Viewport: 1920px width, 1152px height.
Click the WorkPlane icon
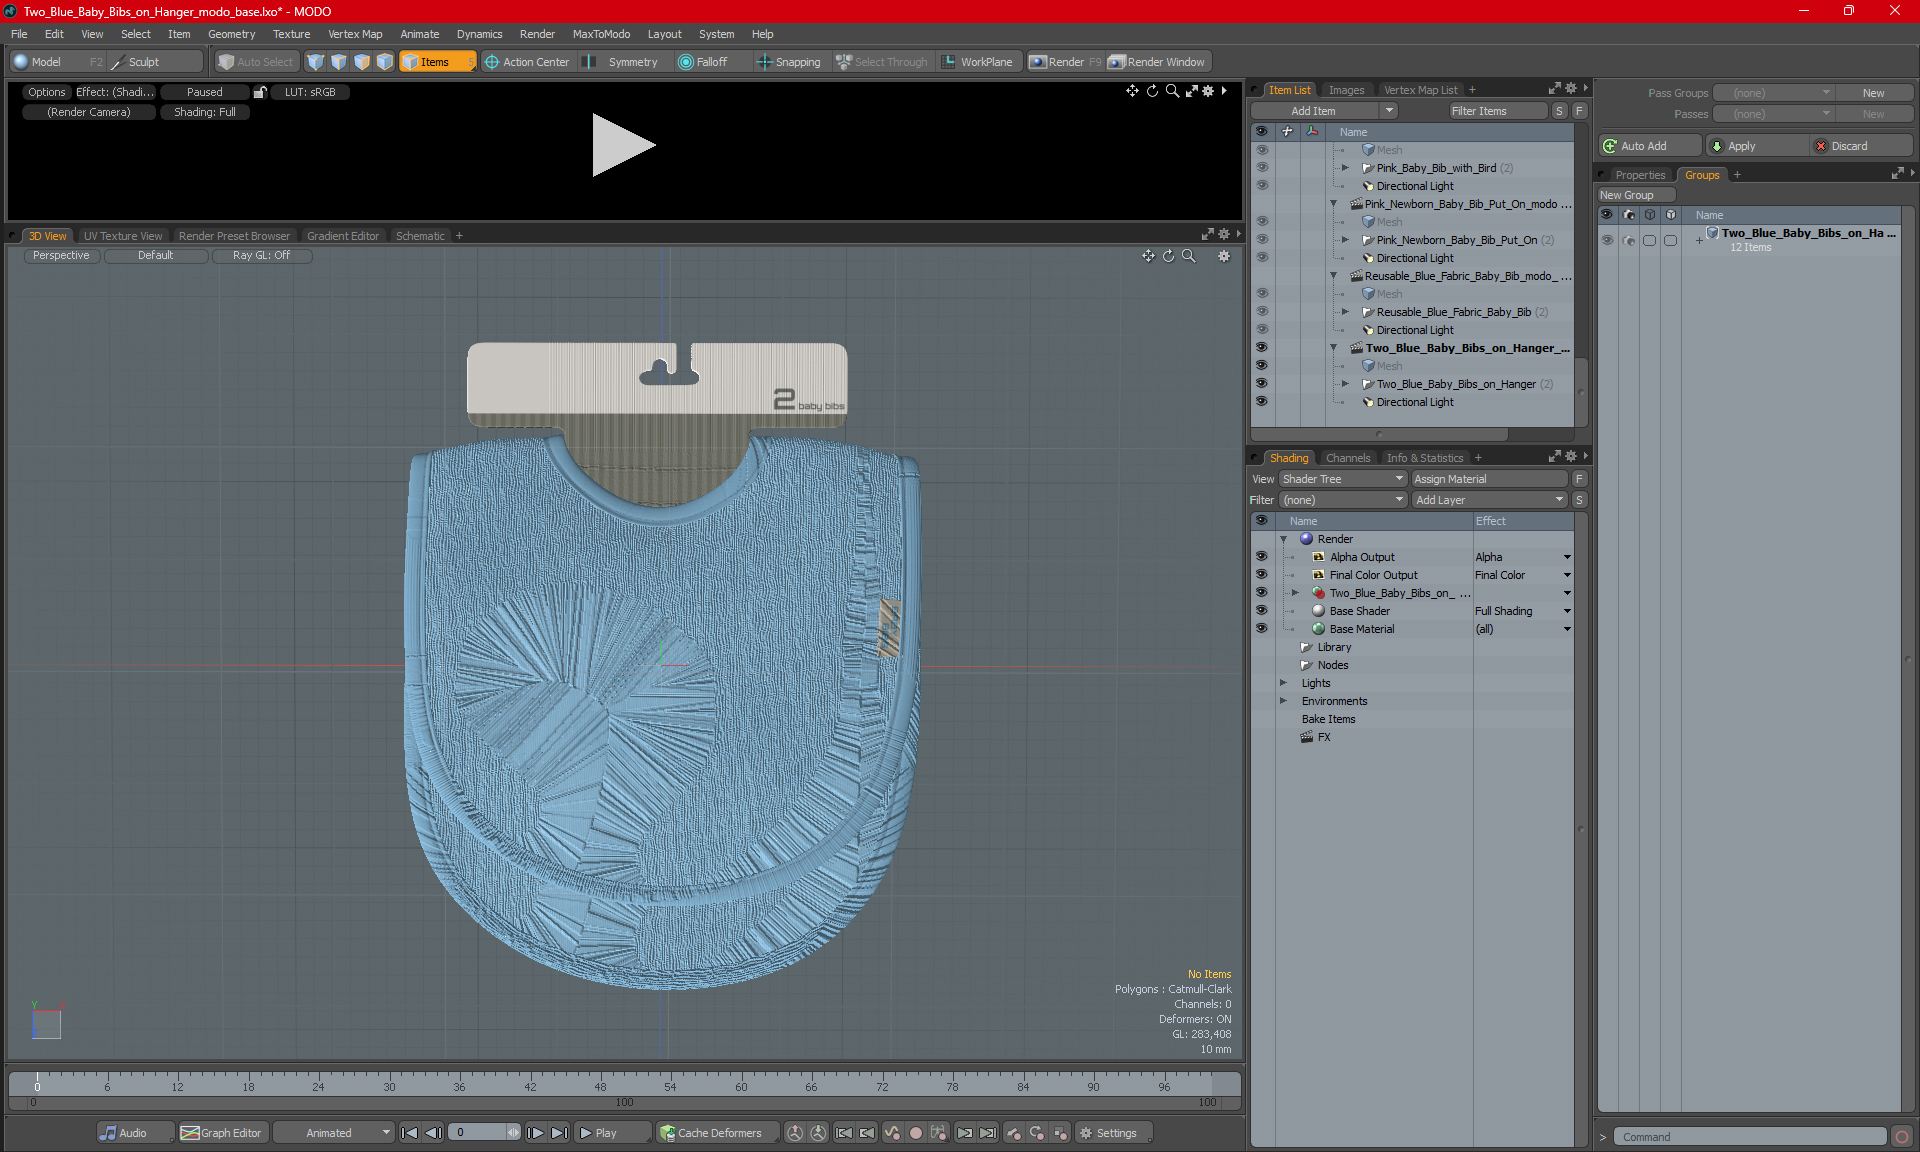[x=949, y=62]
